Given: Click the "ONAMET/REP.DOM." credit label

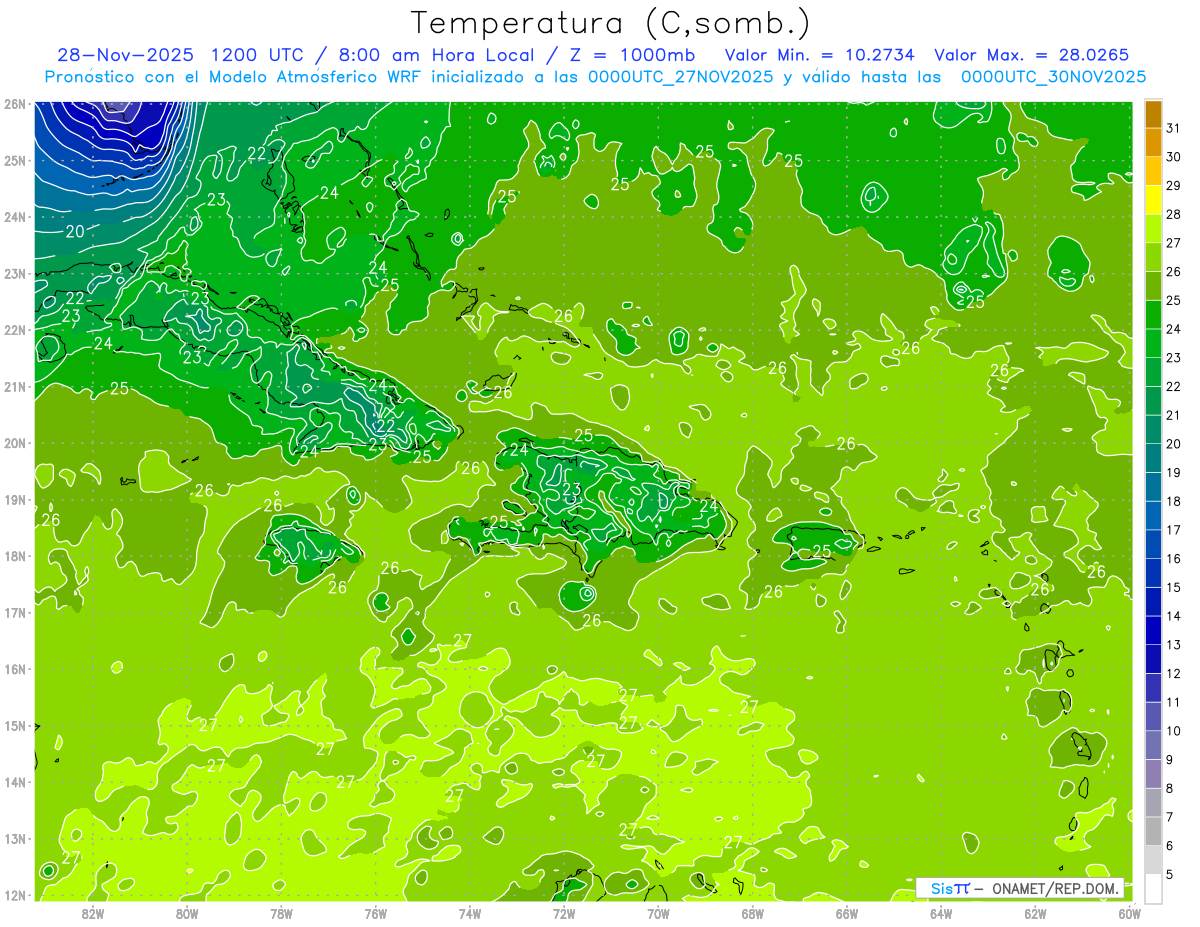Looking at the screenshot, I should pos(1055,887).
